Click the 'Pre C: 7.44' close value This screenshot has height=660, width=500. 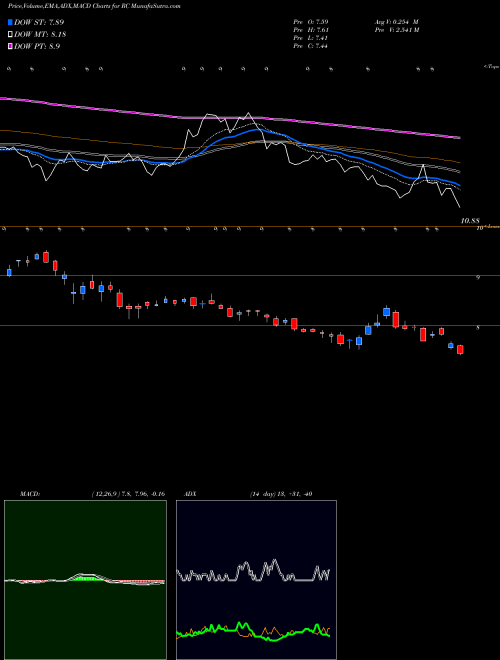pyautogui.click(x=311, y=46)
